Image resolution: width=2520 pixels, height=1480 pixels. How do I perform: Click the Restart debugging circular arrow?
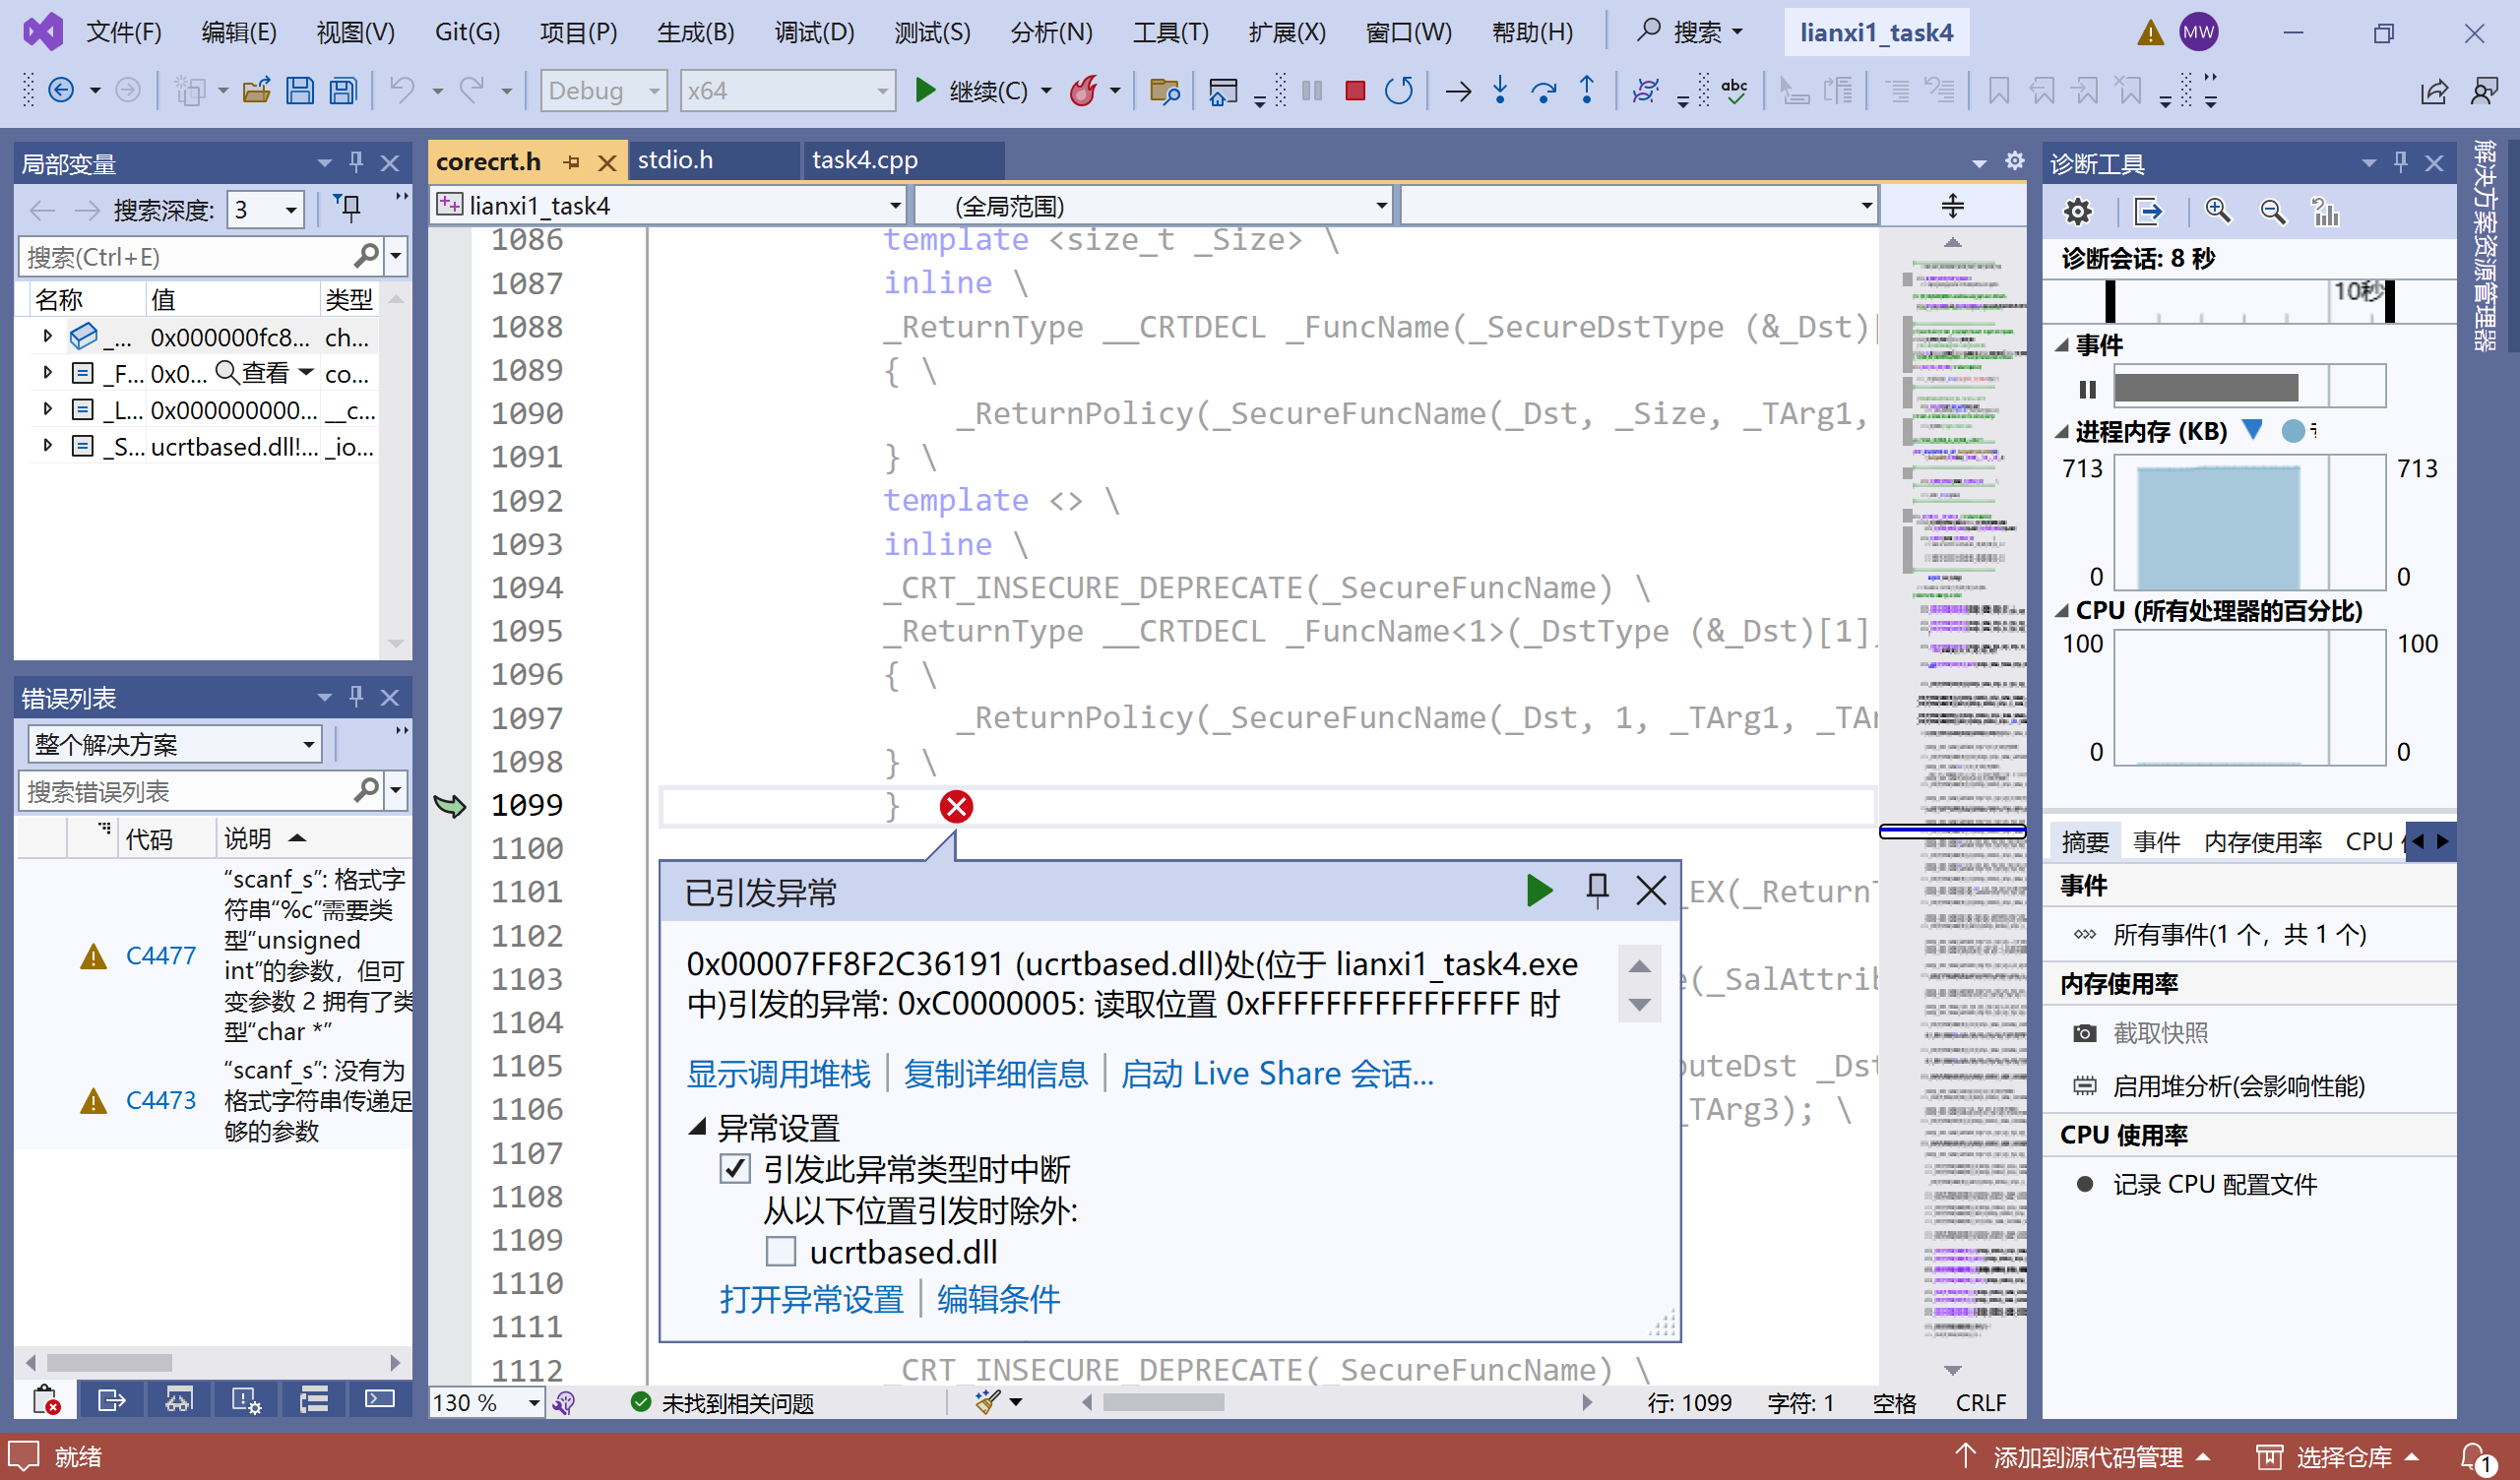pos(1398,91)
